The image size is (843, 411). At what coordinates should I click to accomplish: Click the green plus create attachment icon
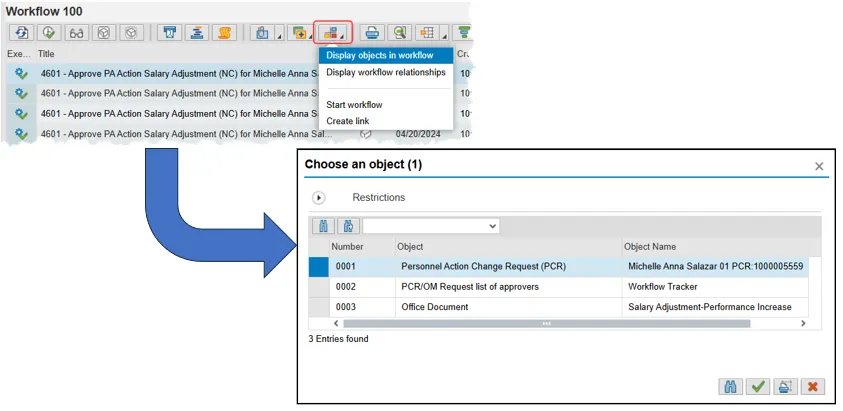(x=298, y=33)
